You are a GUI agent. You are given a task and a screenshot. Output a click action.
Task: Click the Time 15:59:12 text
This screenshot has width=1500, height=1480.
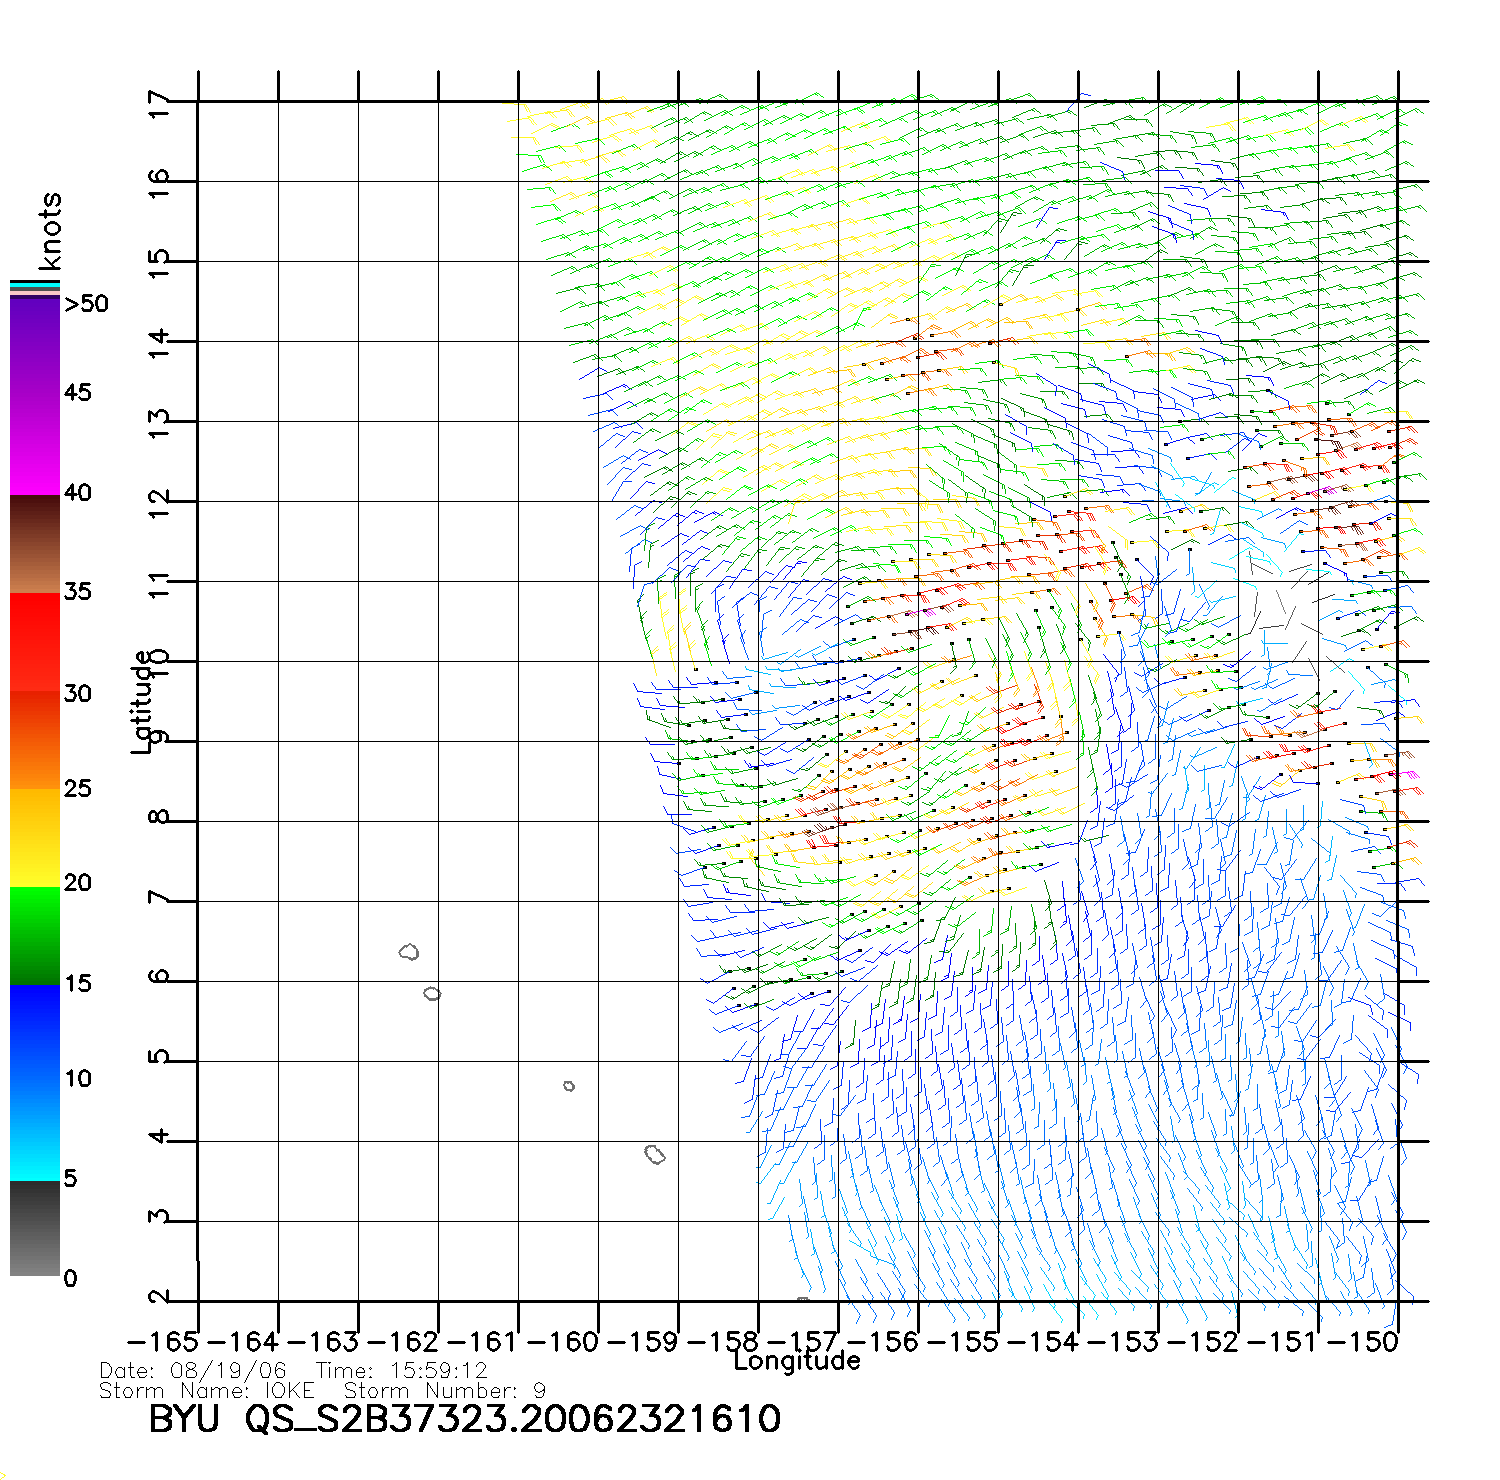click(x=401, y=1371)
